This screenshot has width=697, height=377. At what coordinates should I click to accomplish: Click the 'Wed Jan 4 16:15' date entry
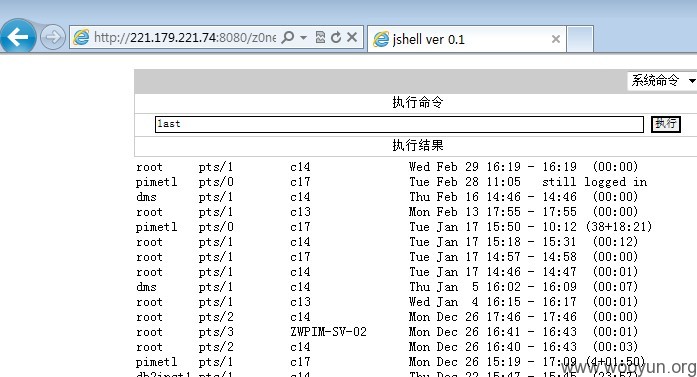pos(465,302)
